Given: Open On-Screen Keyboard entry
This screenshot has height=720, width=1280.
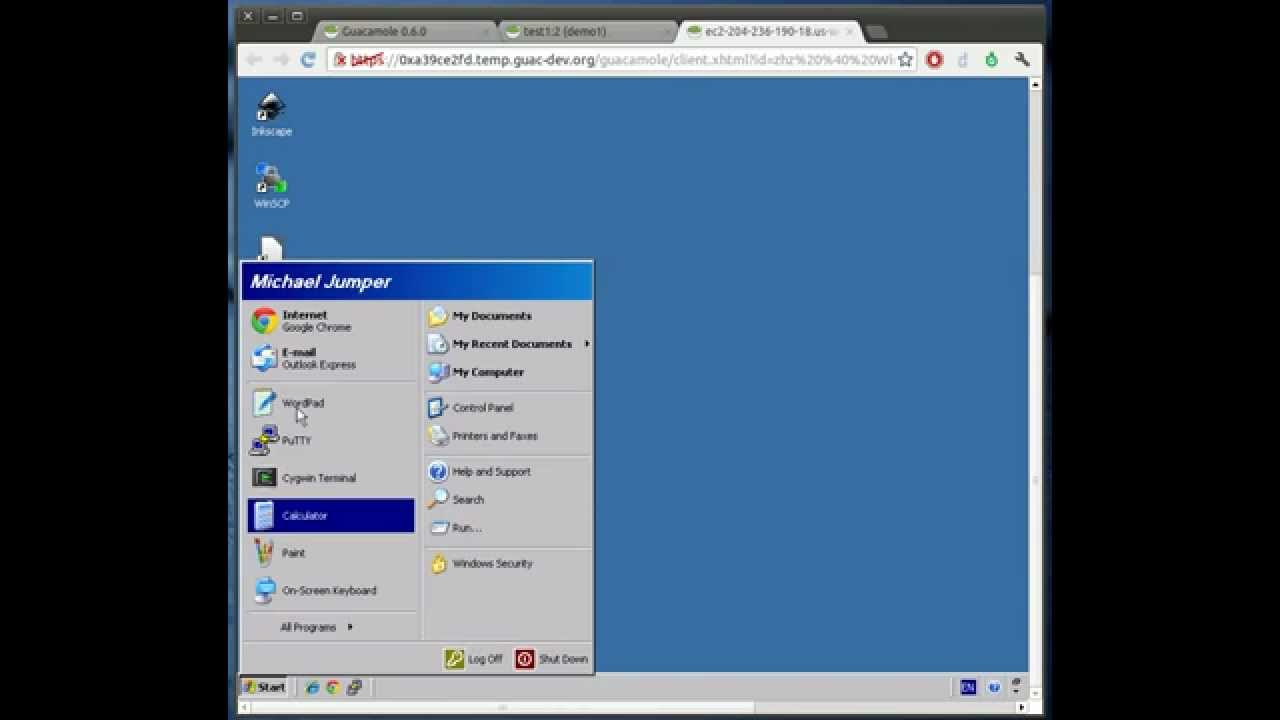Looking at the screenshot, I should point(331,590).
